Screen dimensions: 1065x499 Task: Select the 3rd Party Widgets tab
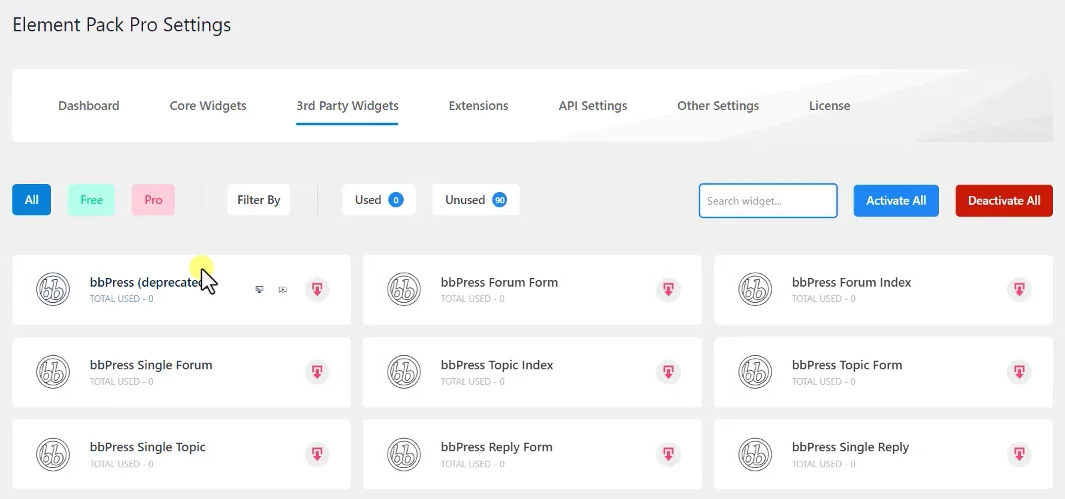tap(347, 106)
